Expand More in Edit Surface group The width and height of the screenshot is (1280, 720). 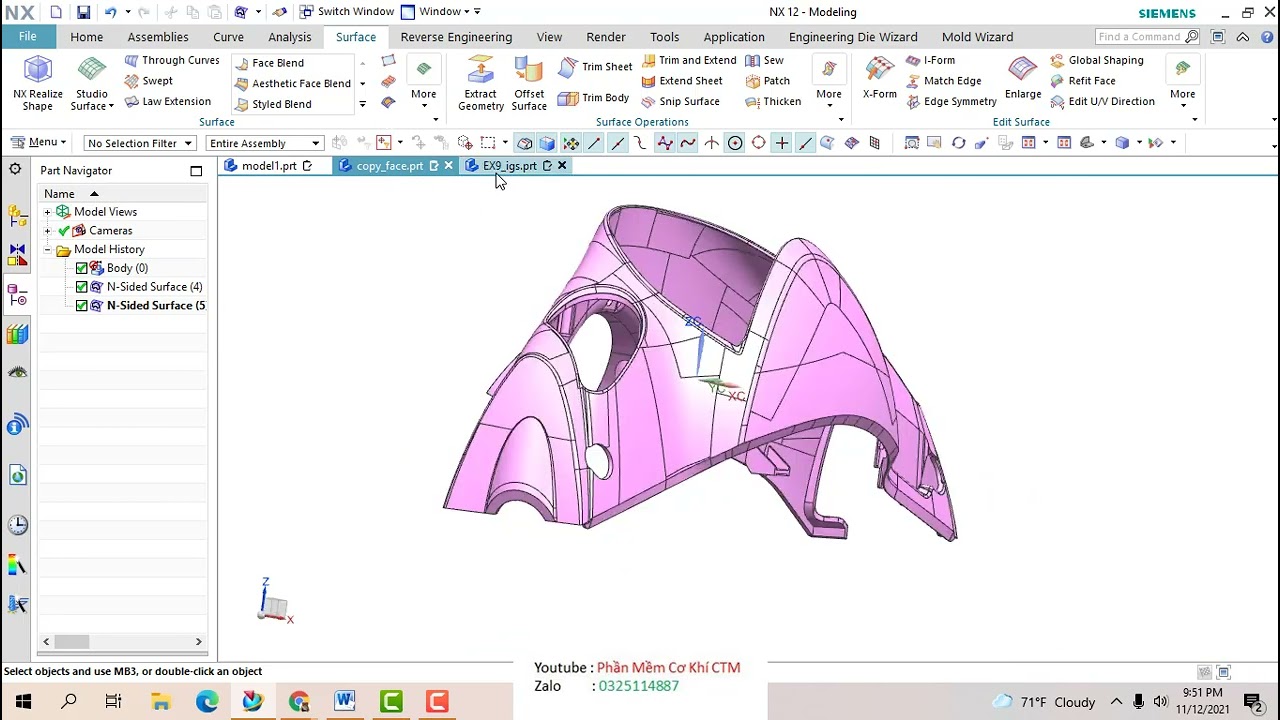click(1183, 83)
